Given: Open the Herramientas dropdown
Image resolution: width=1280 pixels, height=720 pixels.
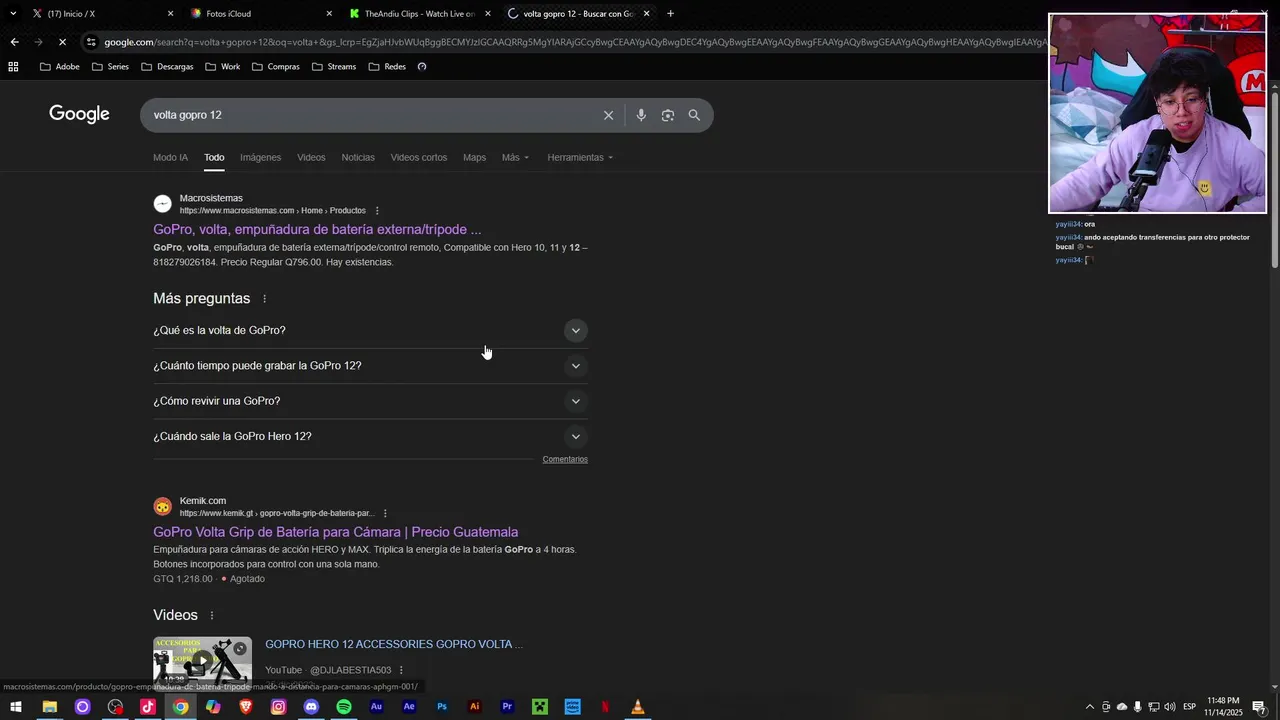Looking at the screenshot, I should (x=580, y=158).
